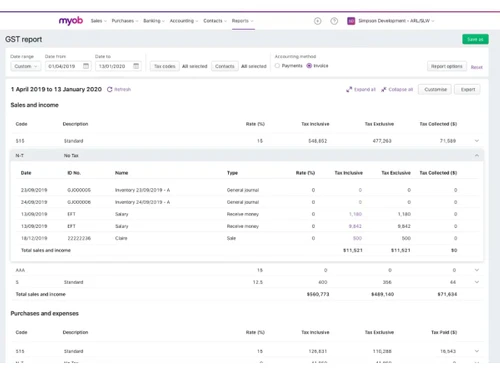Open the Date range Custom dropdown

26,66
